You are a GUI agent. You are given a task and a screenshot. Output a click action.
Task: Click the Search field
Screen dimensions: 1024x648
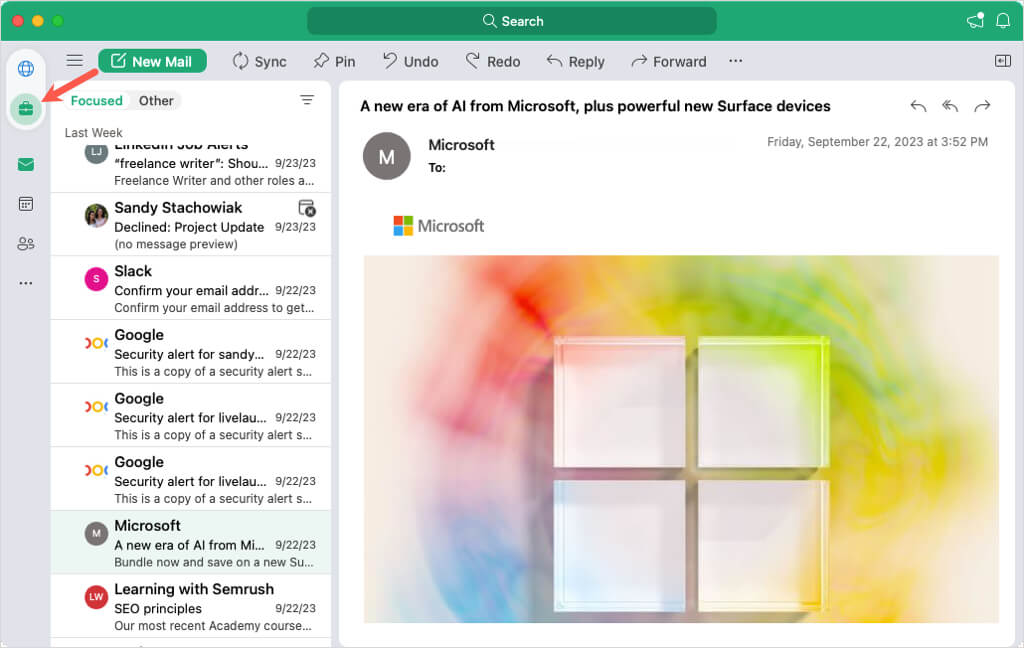tap(512, 21)
